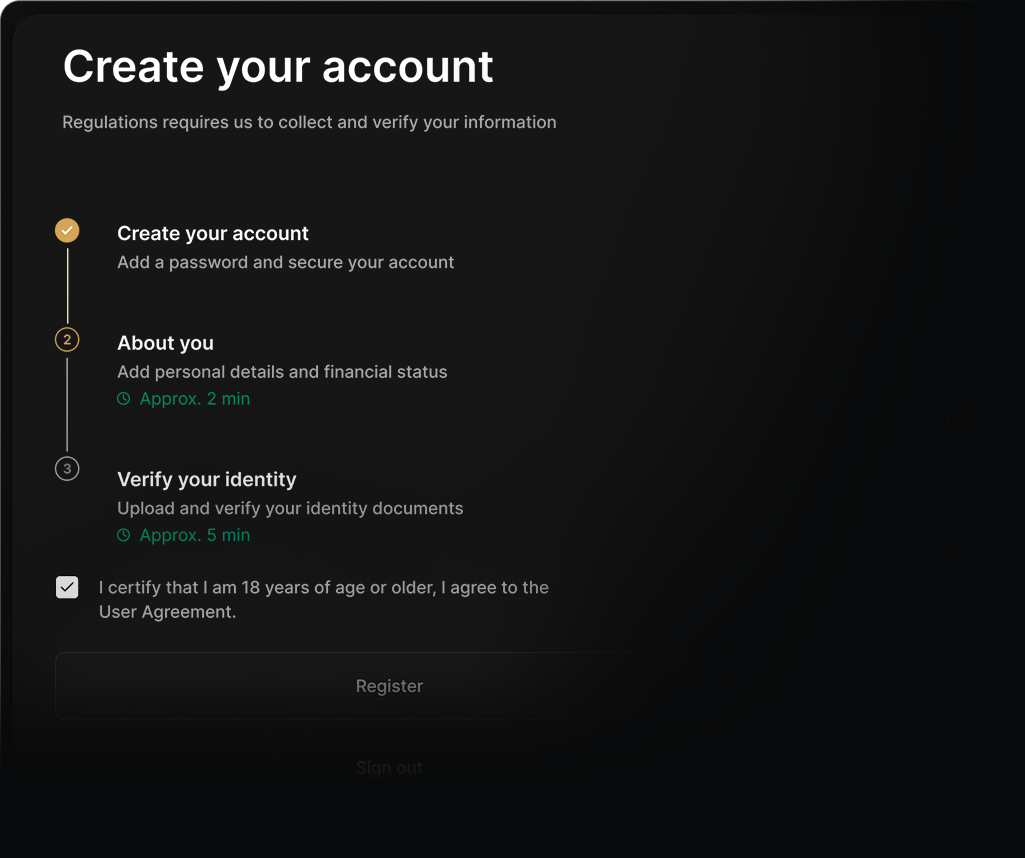Select the 'Verify your identity' step title

pyautogui.click(x=206, y=479)
